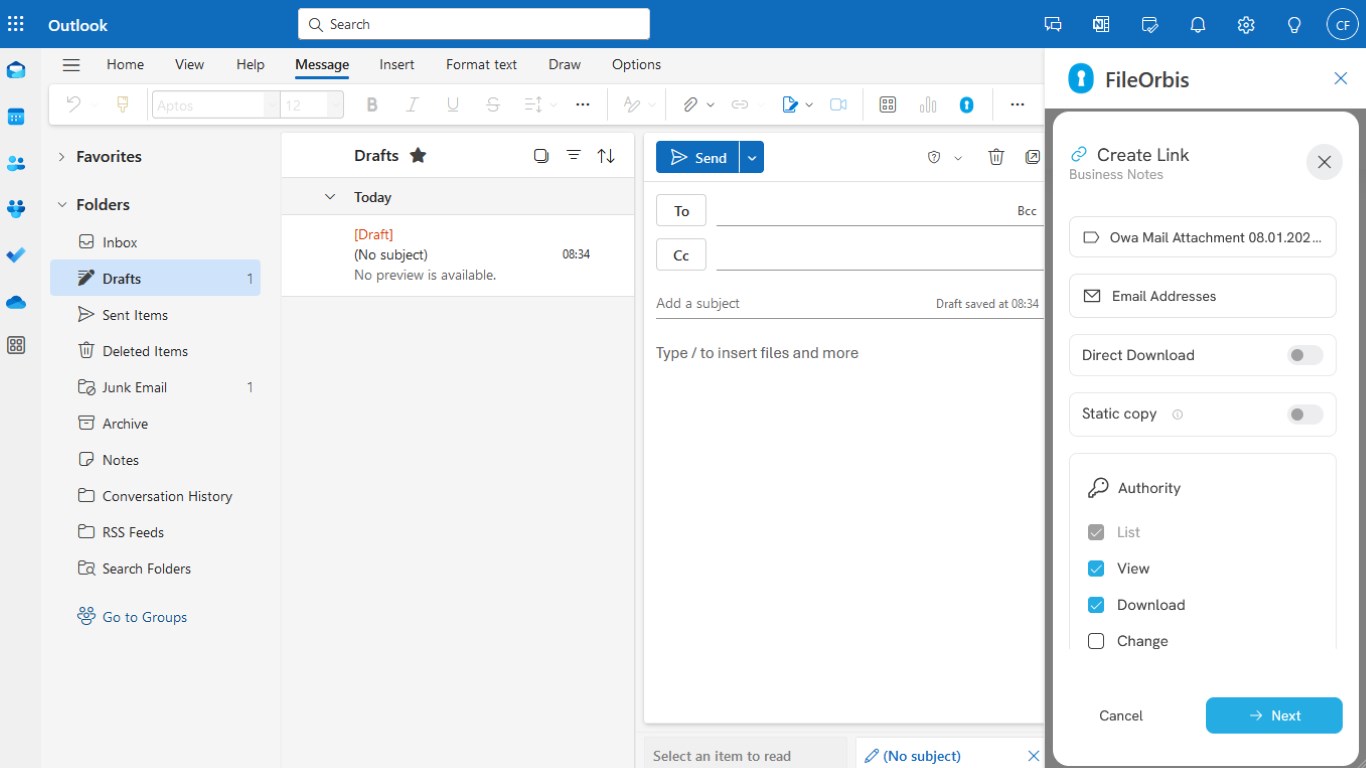Open the app launcher waffle icon
1366x768 pixels.
pos(16,24)
